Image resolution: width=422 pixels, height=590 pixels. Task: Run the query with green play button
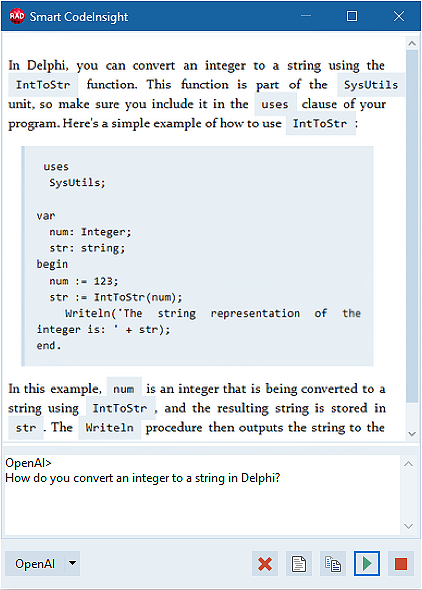[367, 564]
